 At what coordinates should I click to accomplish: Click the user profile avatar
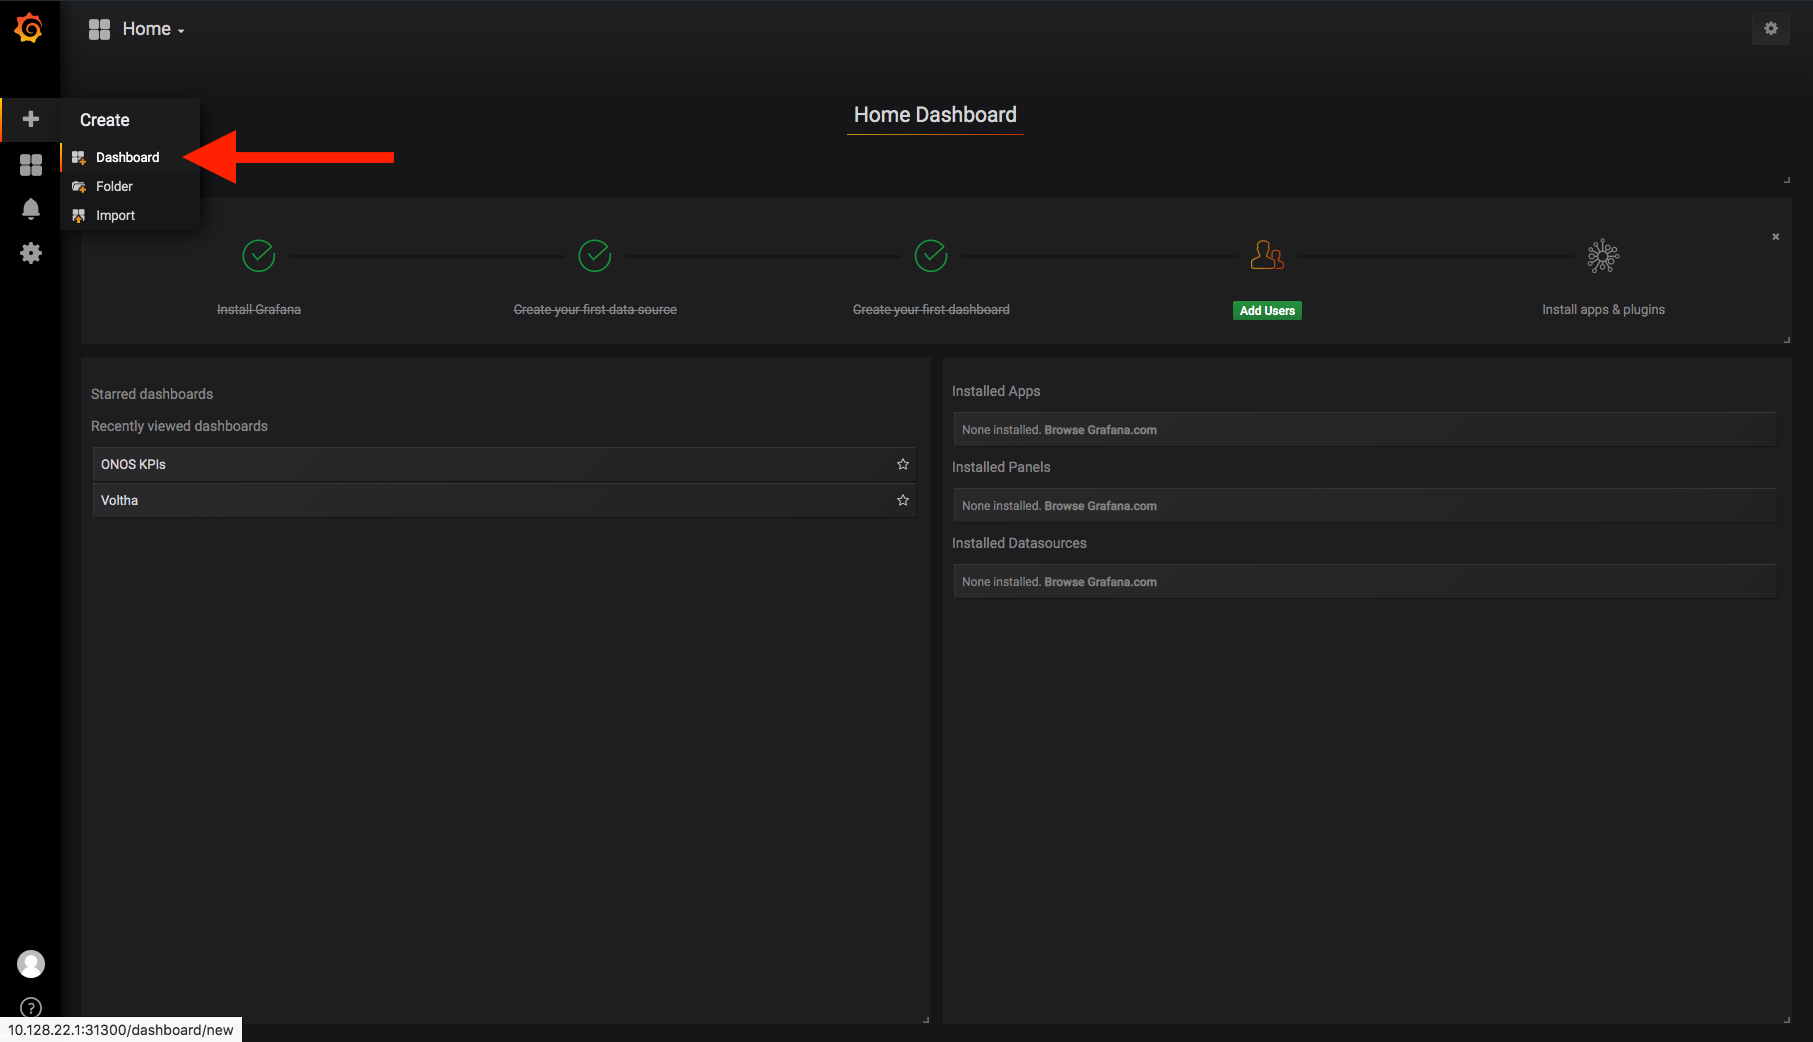(31, 963)
